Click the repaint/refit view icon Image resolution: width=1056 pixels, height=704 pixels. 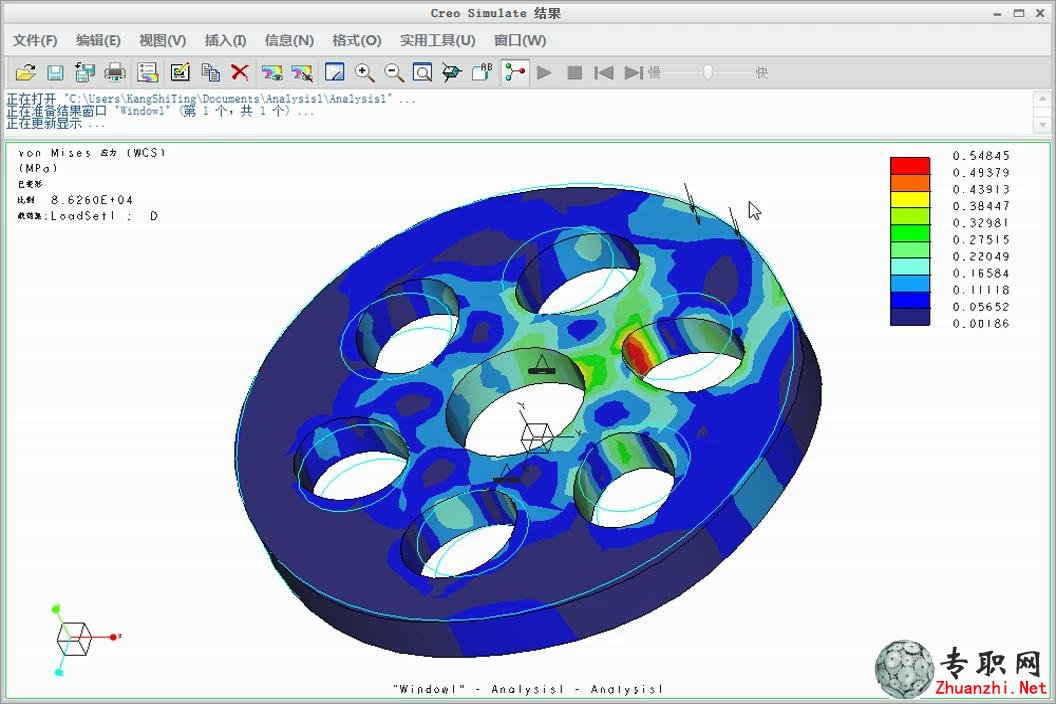pyautogui.click(x=334, y=72)
